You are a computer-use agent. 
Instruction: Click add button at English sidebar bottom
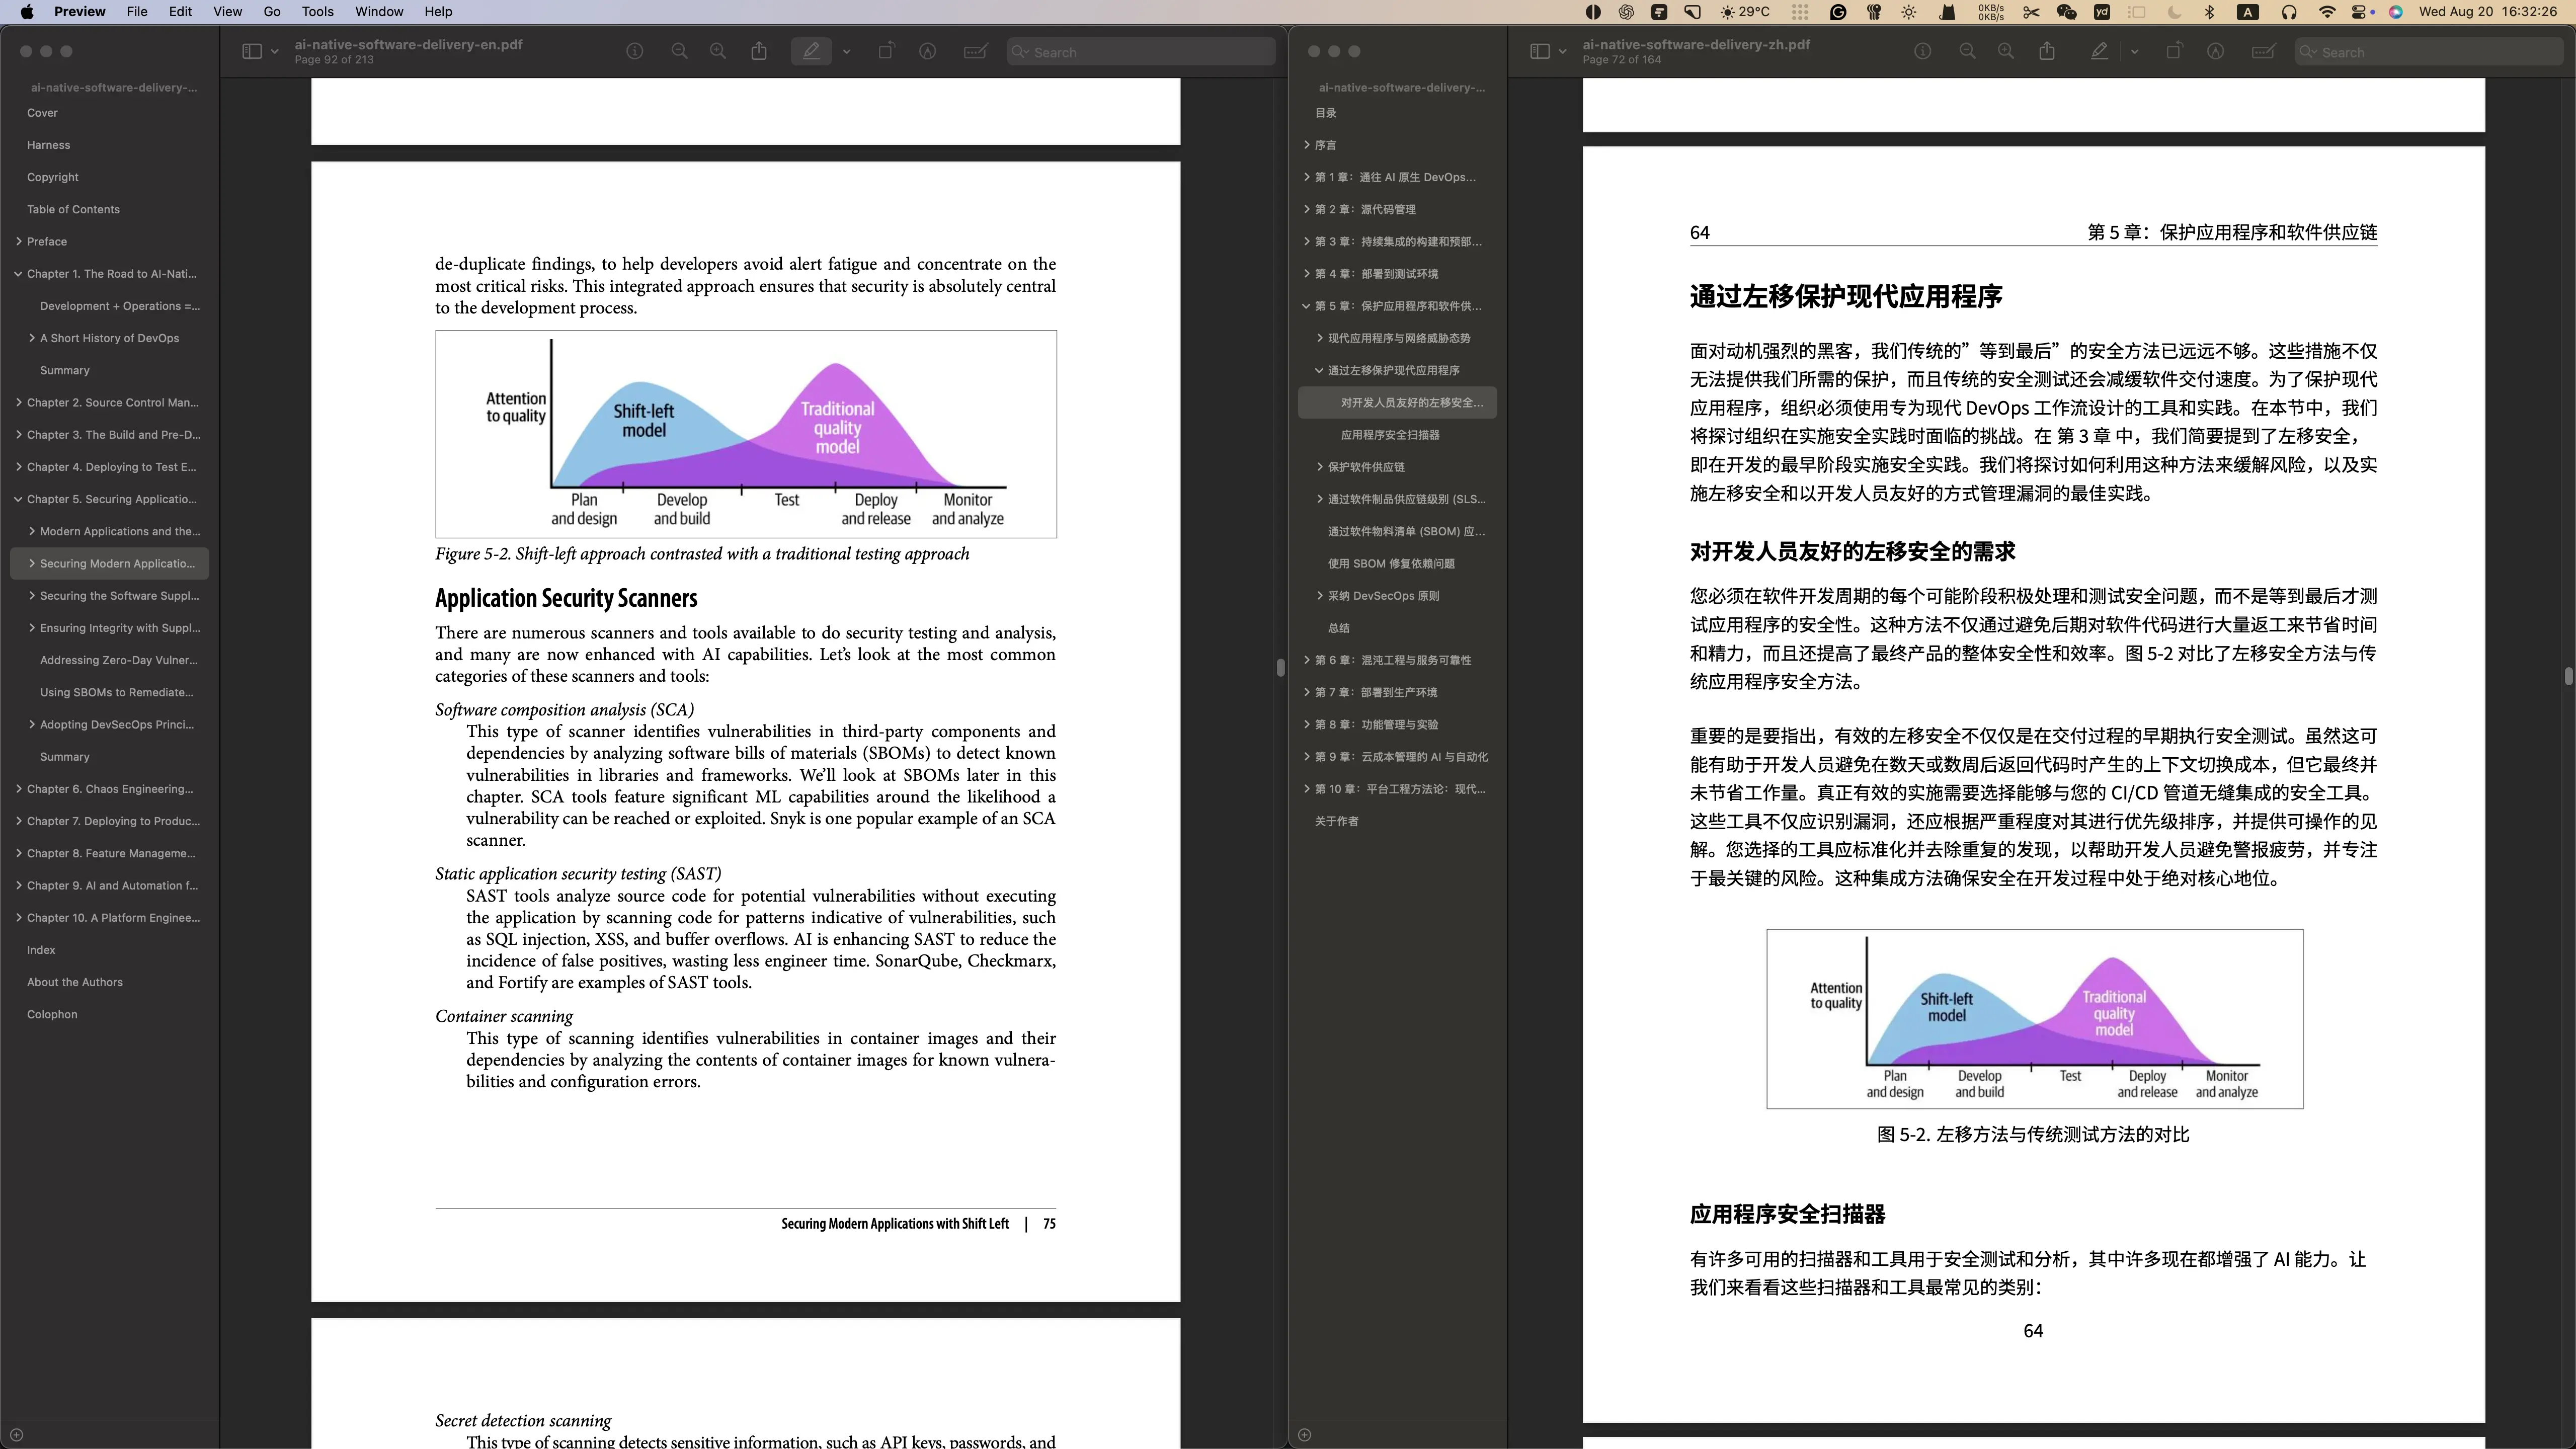pyautogui.click(x=16, y=1435)
